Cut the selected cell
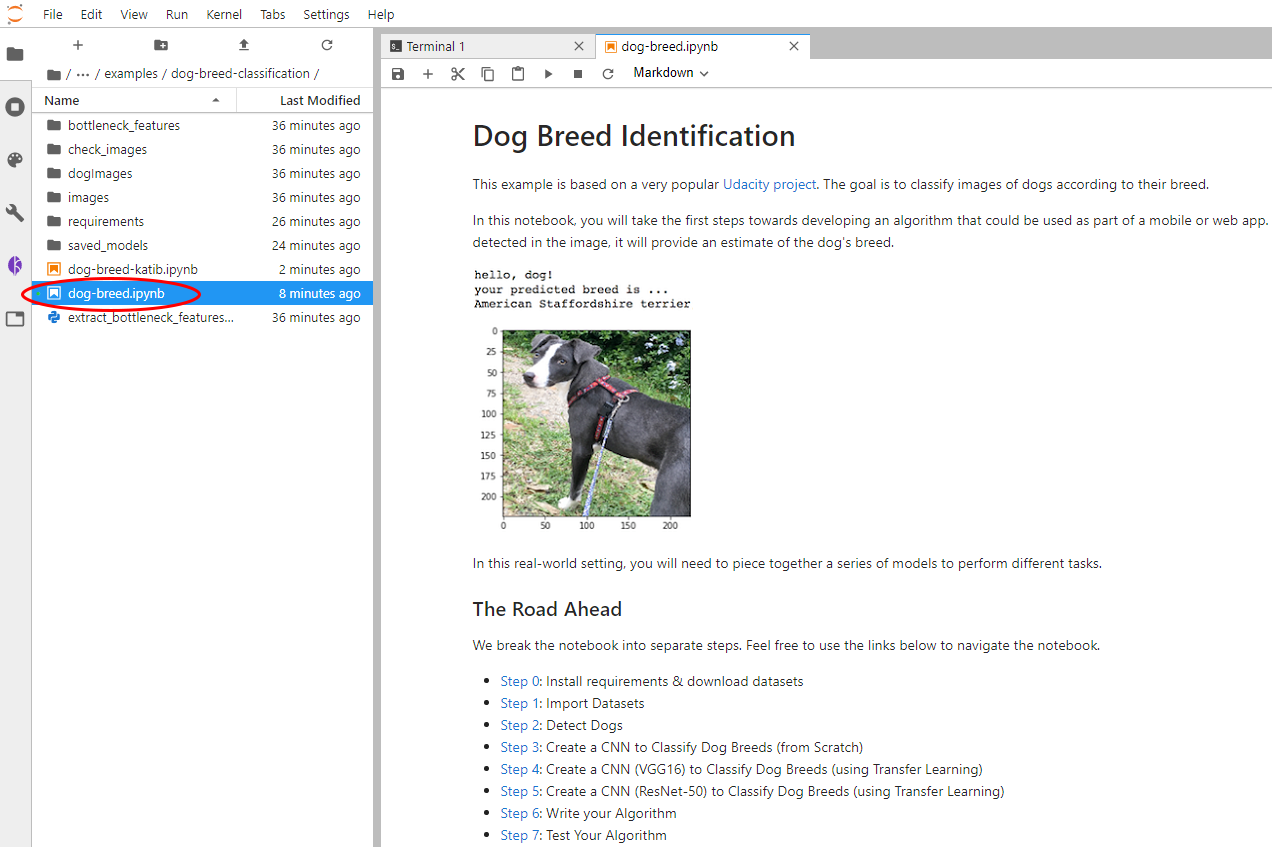This screenshot has width=1272, height=847. pos(458,74)
